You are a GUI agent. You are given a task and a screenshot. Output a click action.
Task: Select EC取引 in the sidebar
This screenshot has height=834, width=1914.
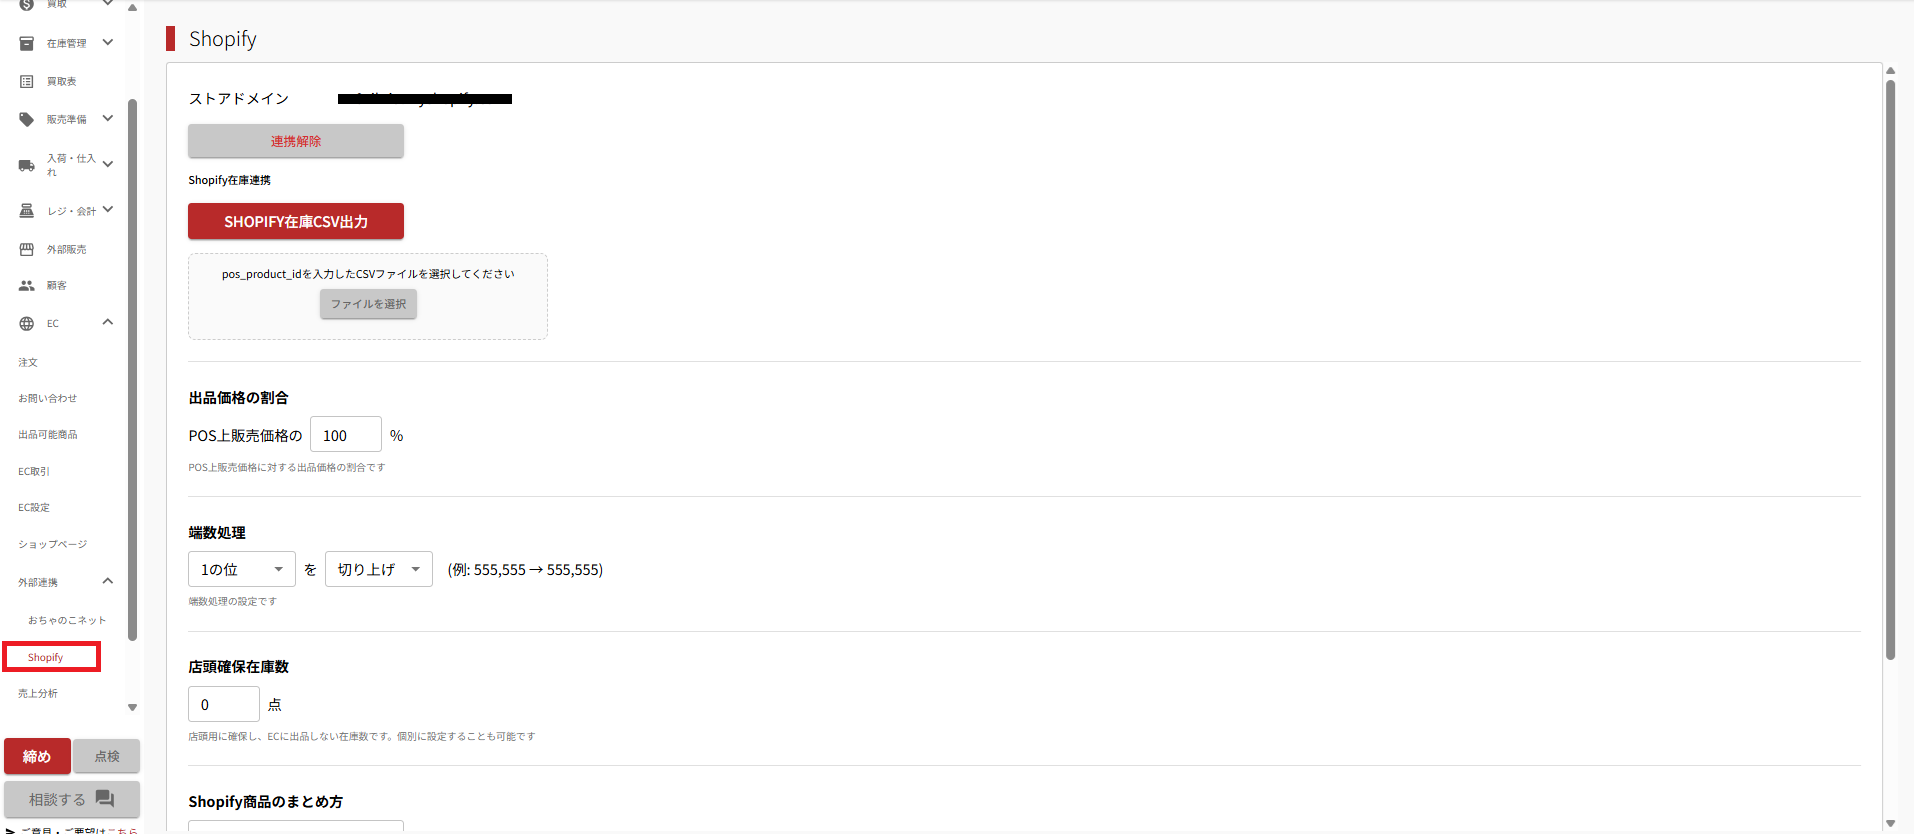[33, 471]
